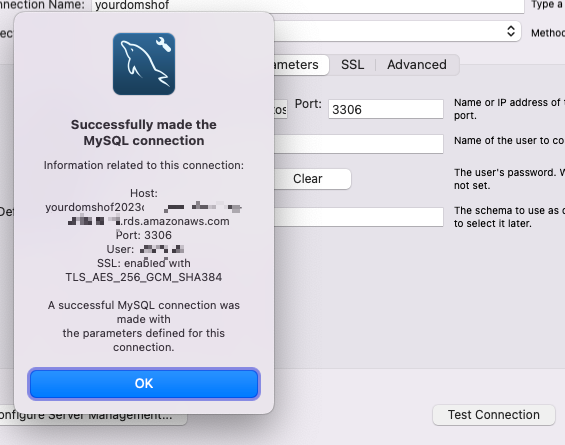Click 'Name of the user to' help text
The image size is (565, 445).
509,141
